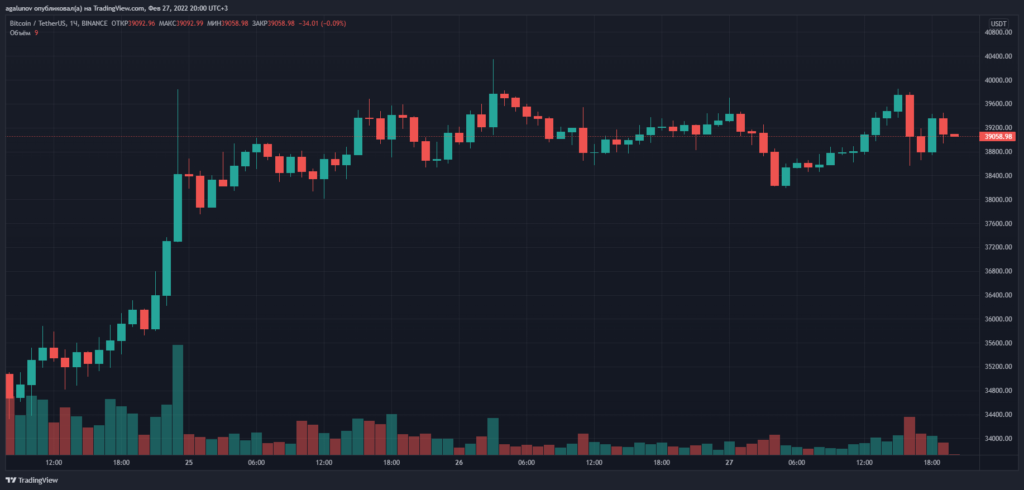Screen dimensions: 1024x490
Task: Click the 40800.00 top price scale label
Action: [x=997, y=32]
